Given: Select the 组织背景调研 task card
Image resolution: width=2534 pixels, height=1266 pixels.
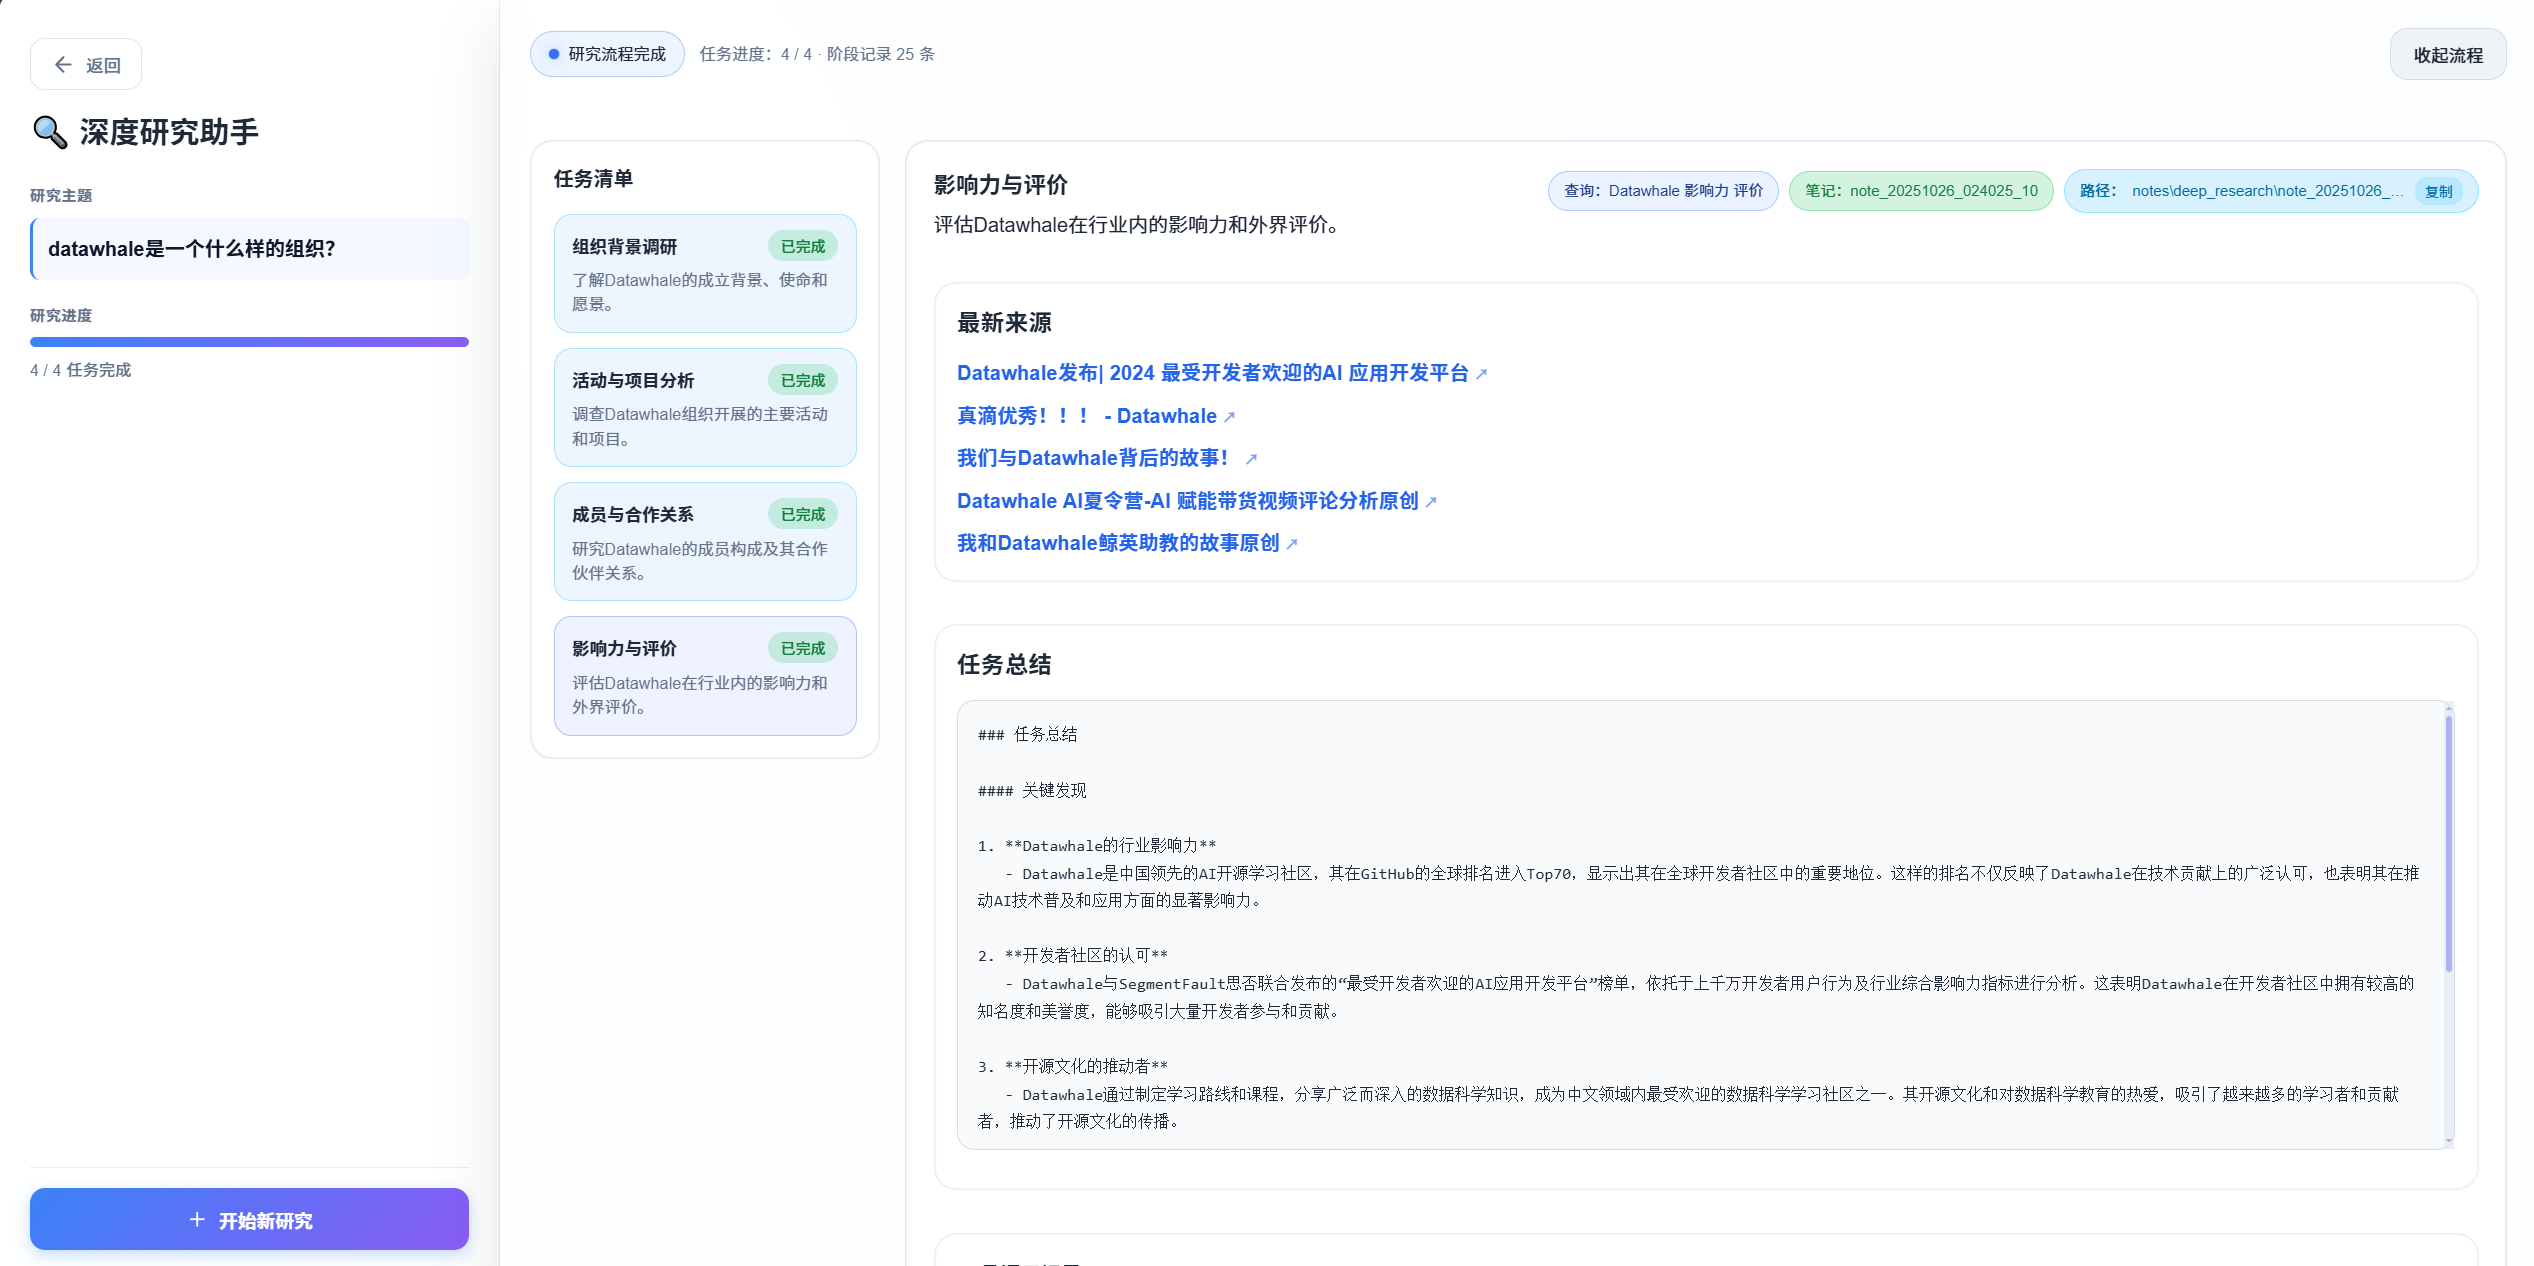Looking at the screenshot, I should click(704, 273).
